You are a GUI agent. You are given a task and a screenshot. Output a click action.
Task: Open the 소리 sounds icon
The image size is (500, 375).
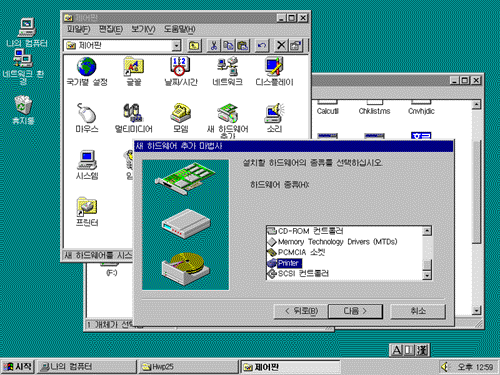[274, 118]
